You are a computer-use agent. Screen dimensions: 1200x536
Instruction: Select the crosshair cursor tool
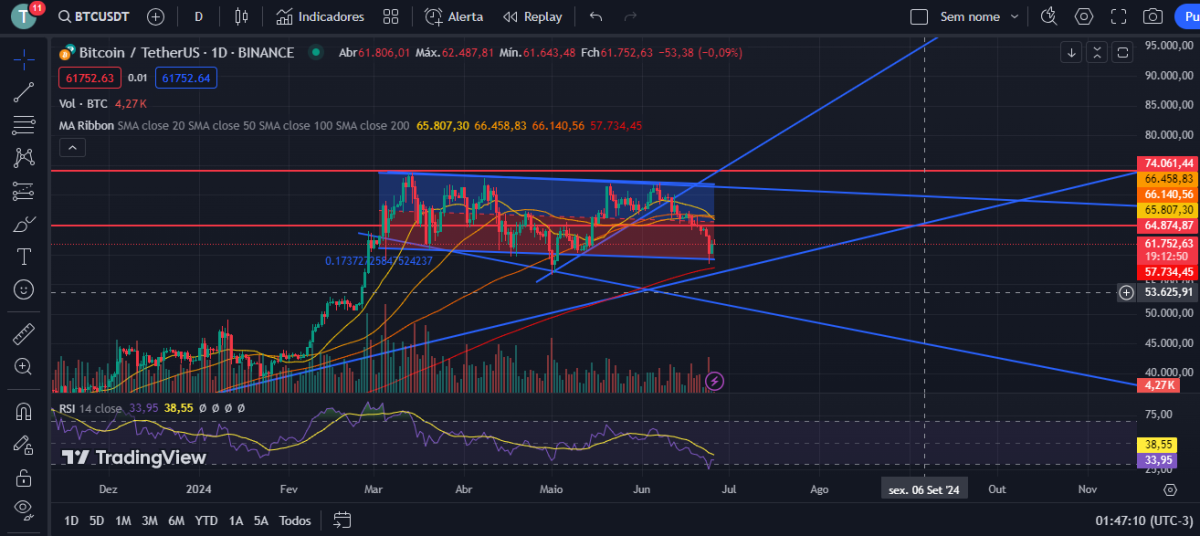click(24, 59)
